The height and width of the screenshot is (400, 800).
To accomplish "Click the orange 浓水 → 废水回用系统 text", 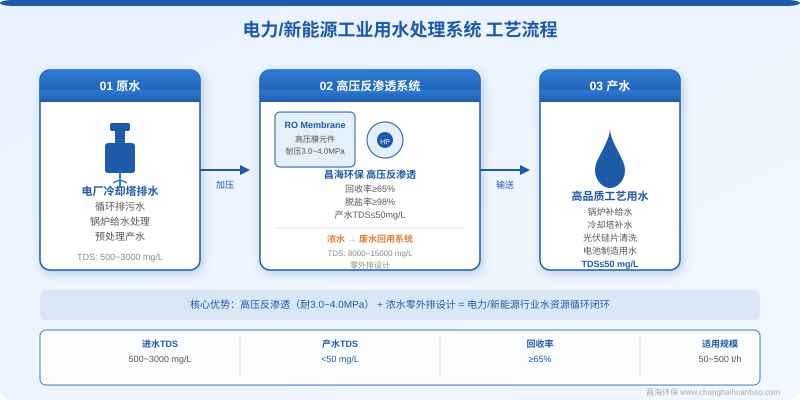I will [x=370, y=239].
